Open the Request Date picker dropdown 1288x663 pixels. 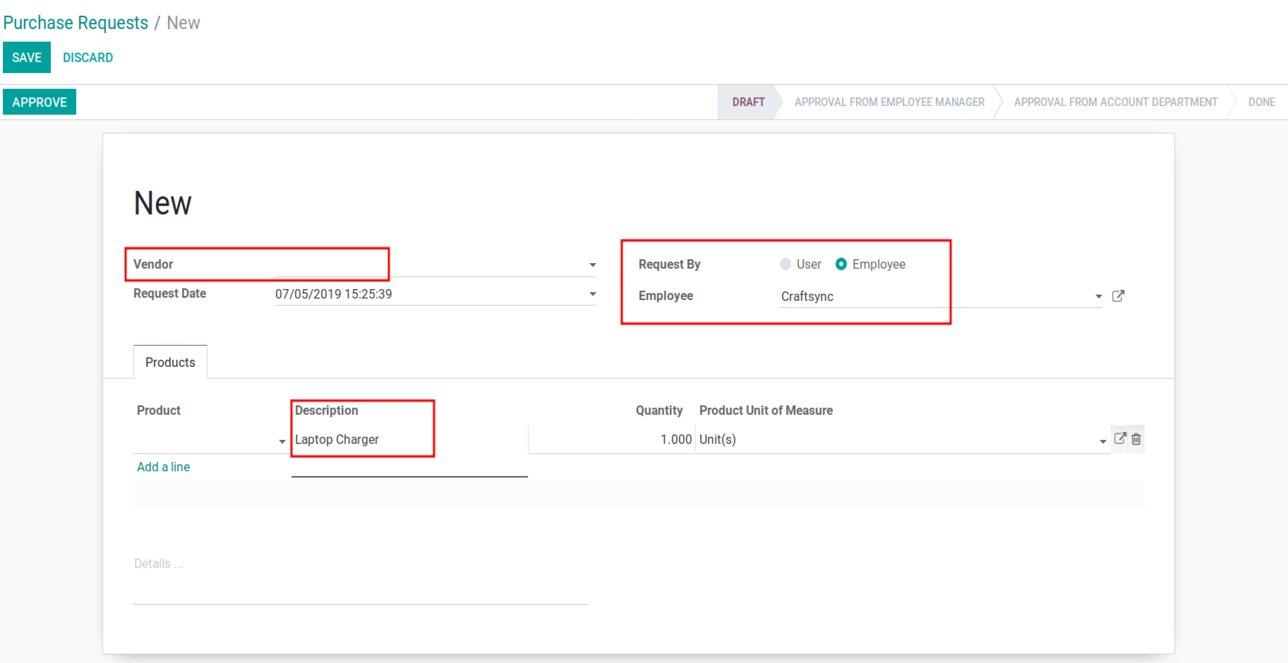(x=592, y=294)
